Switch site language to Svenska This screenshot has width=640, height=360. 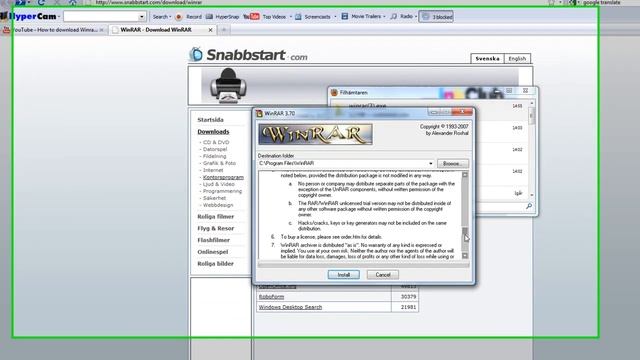pyautogui.click(x=487, y=59)
